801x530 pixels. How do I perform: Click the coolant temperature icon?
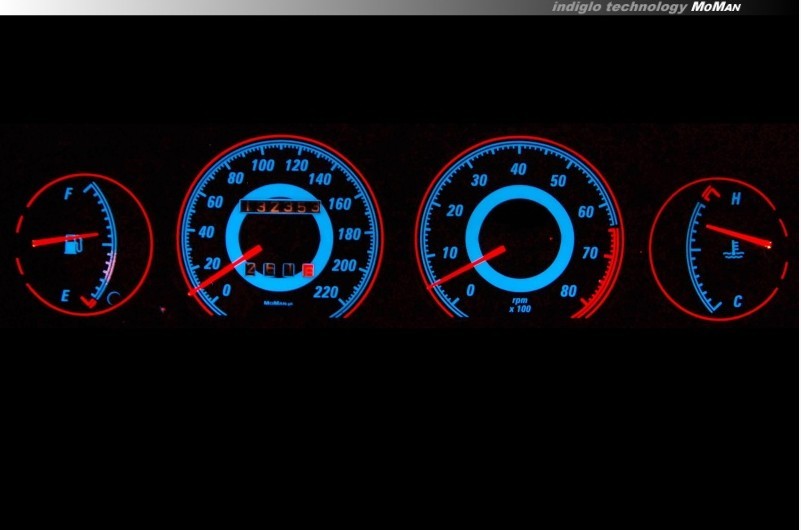coord(732,247)
